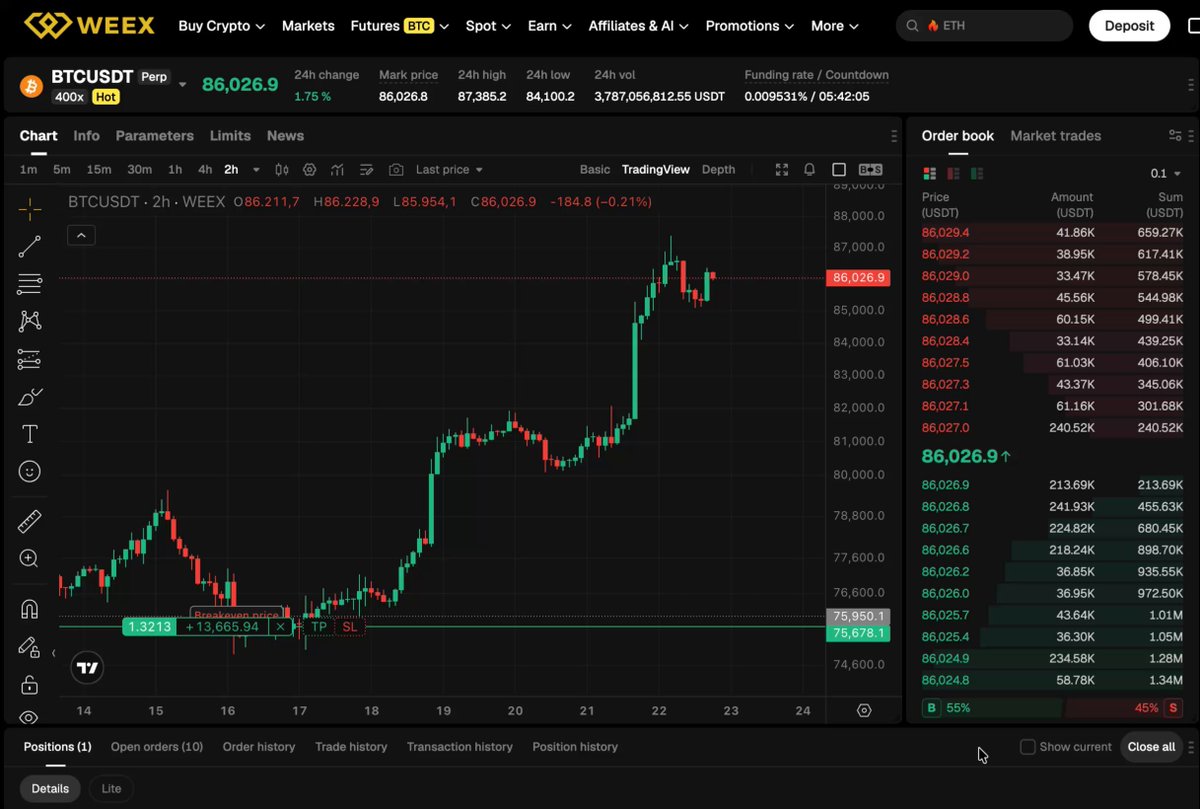Viewport: 1200px width, 809px height.
Task: Open the 0.1 price grouping dropdown
Action: (x=1166, y=174)
